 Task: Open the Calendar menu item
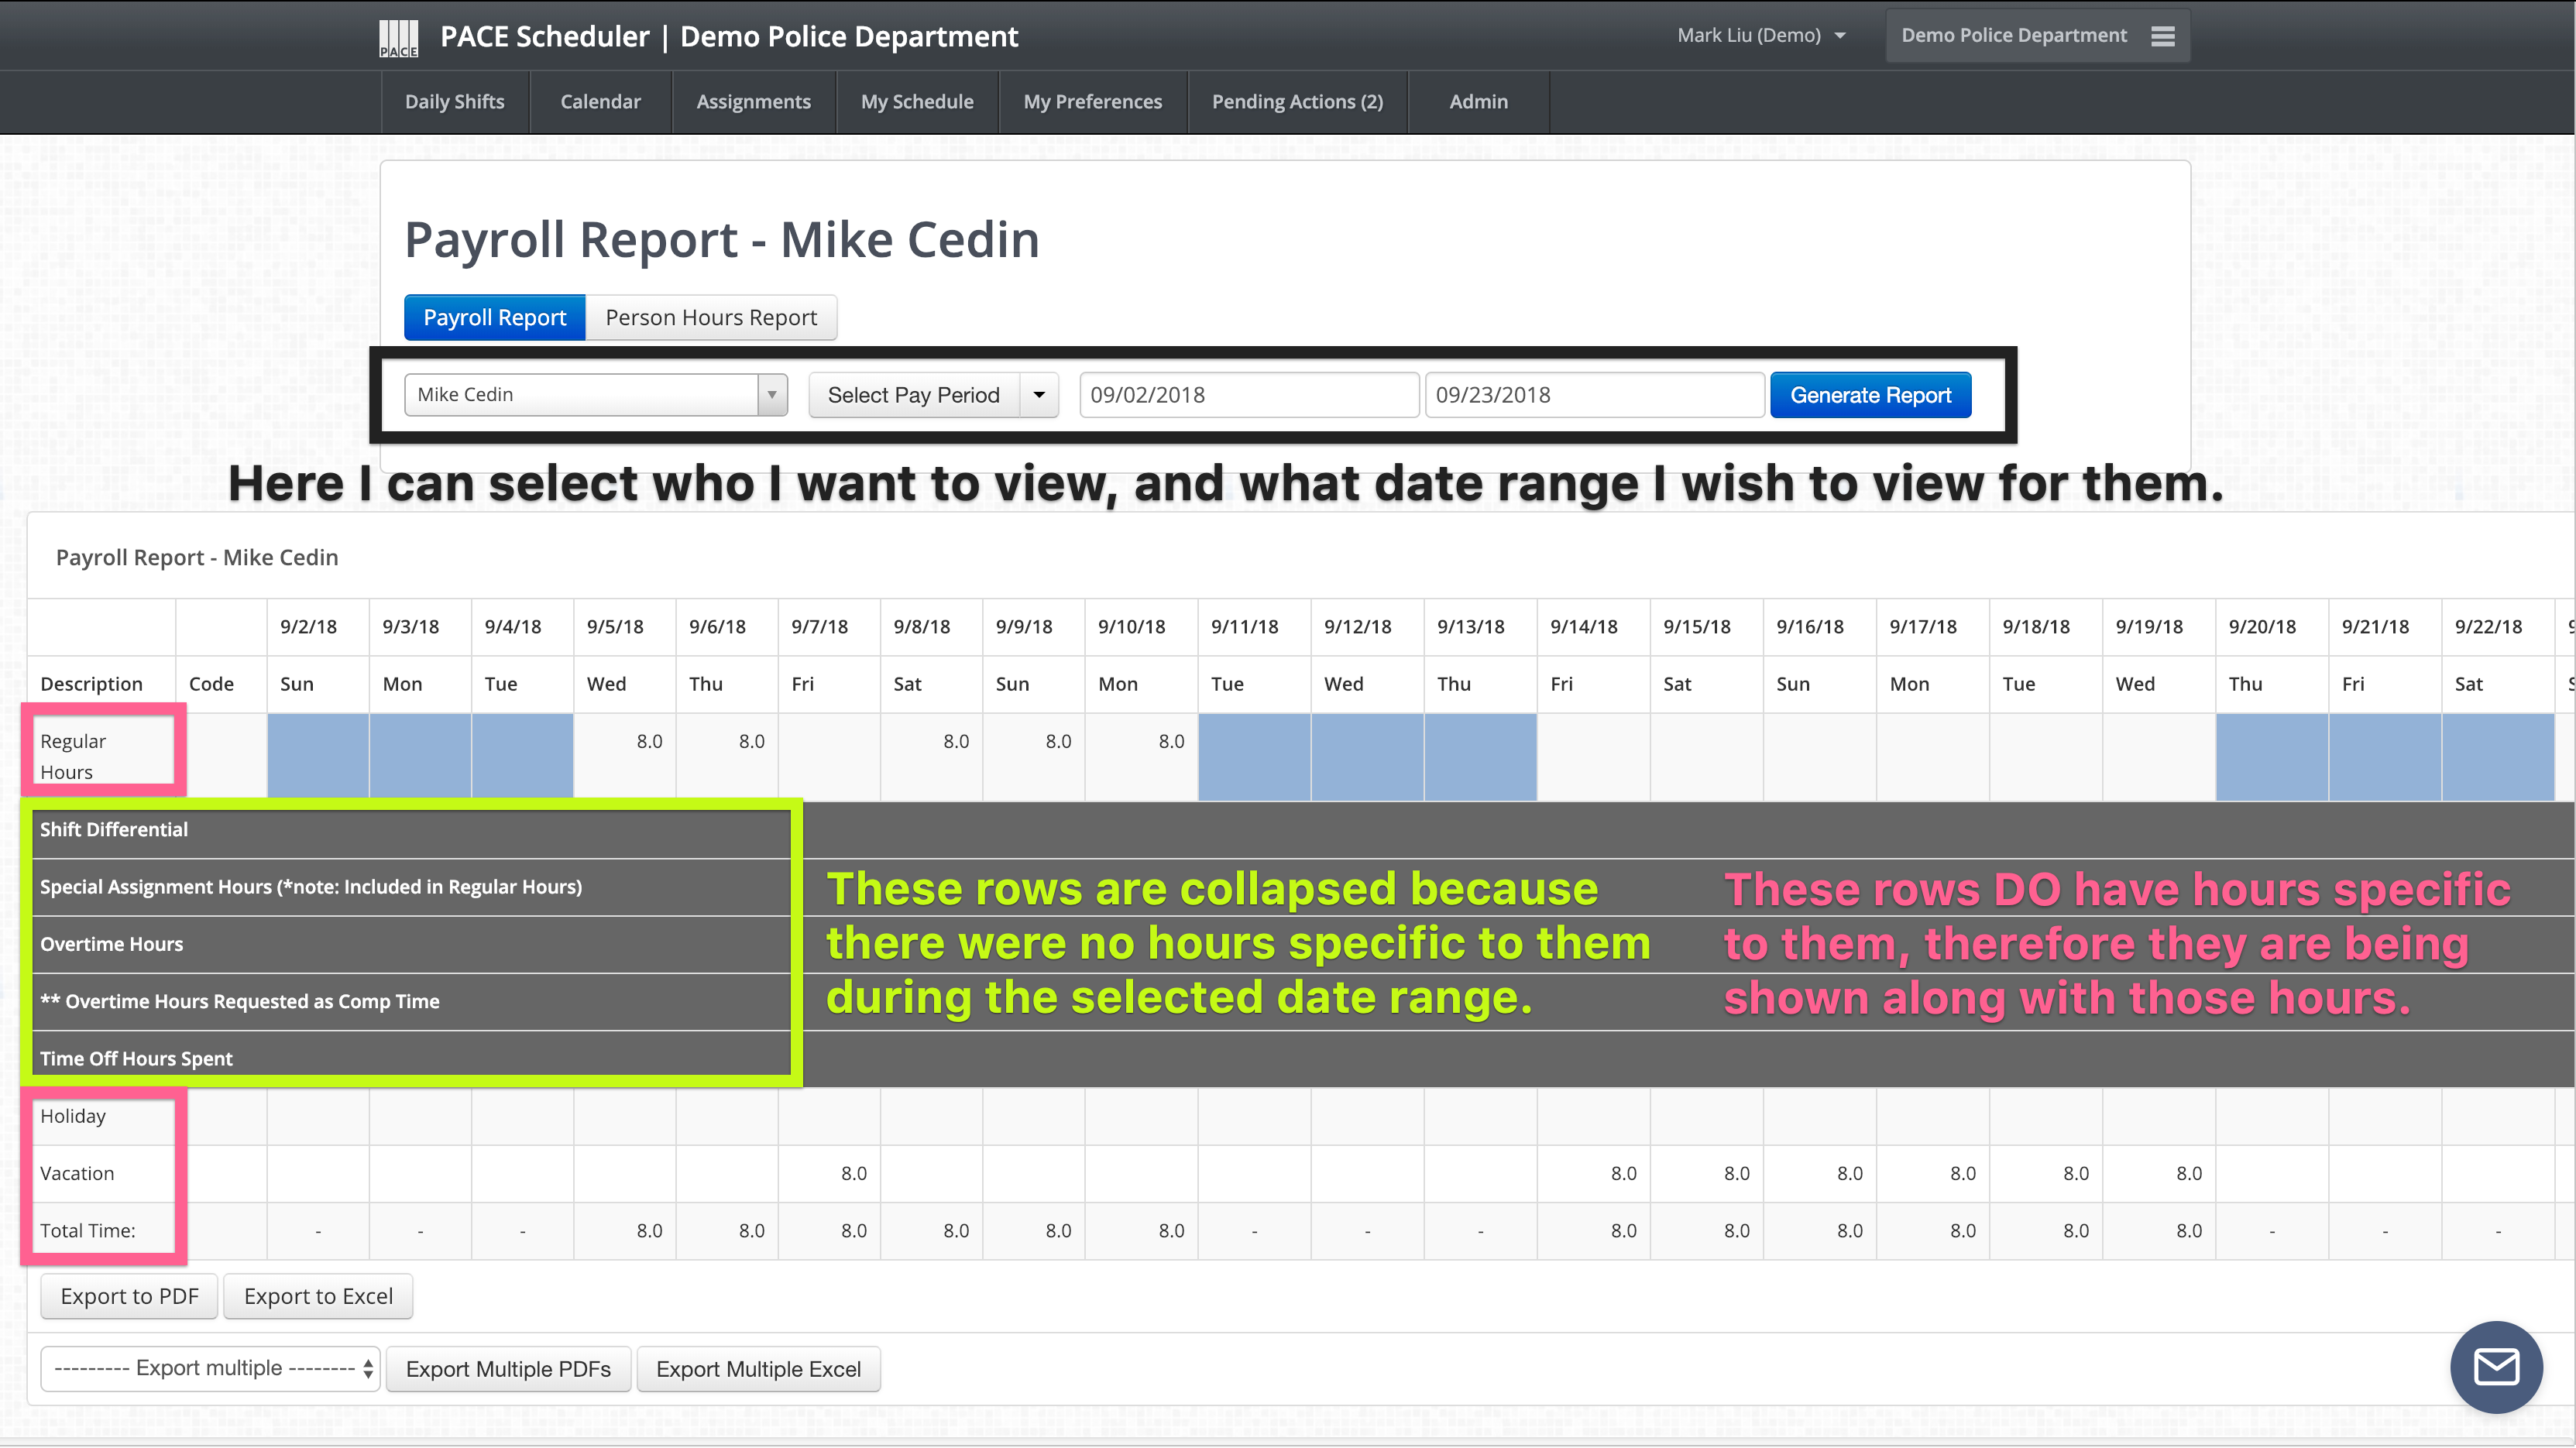(x=600, y=102)
